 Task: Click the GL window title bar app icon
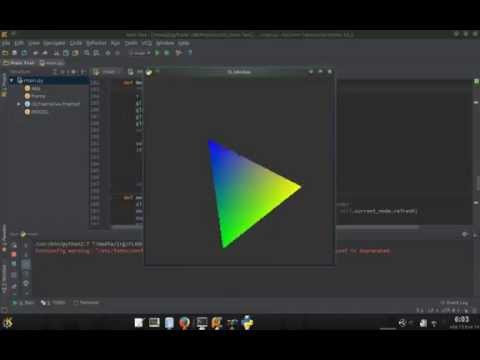149,72
